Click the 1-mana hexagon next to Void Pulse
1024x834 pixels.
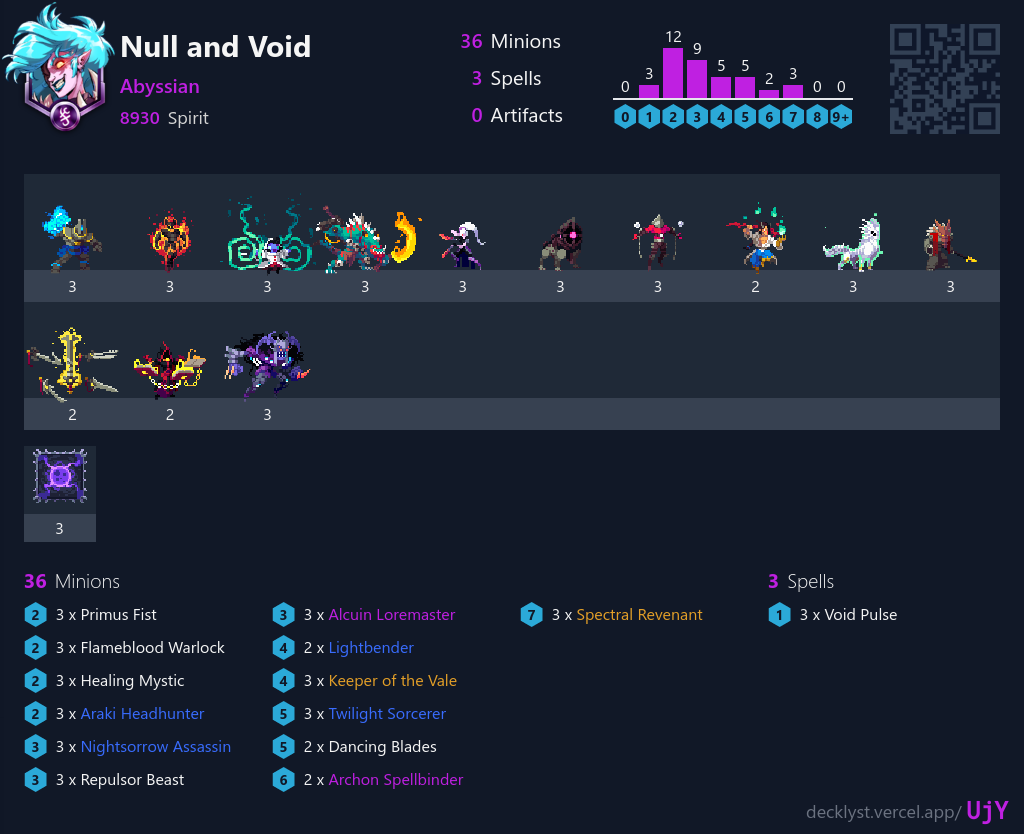coord(779,615)
